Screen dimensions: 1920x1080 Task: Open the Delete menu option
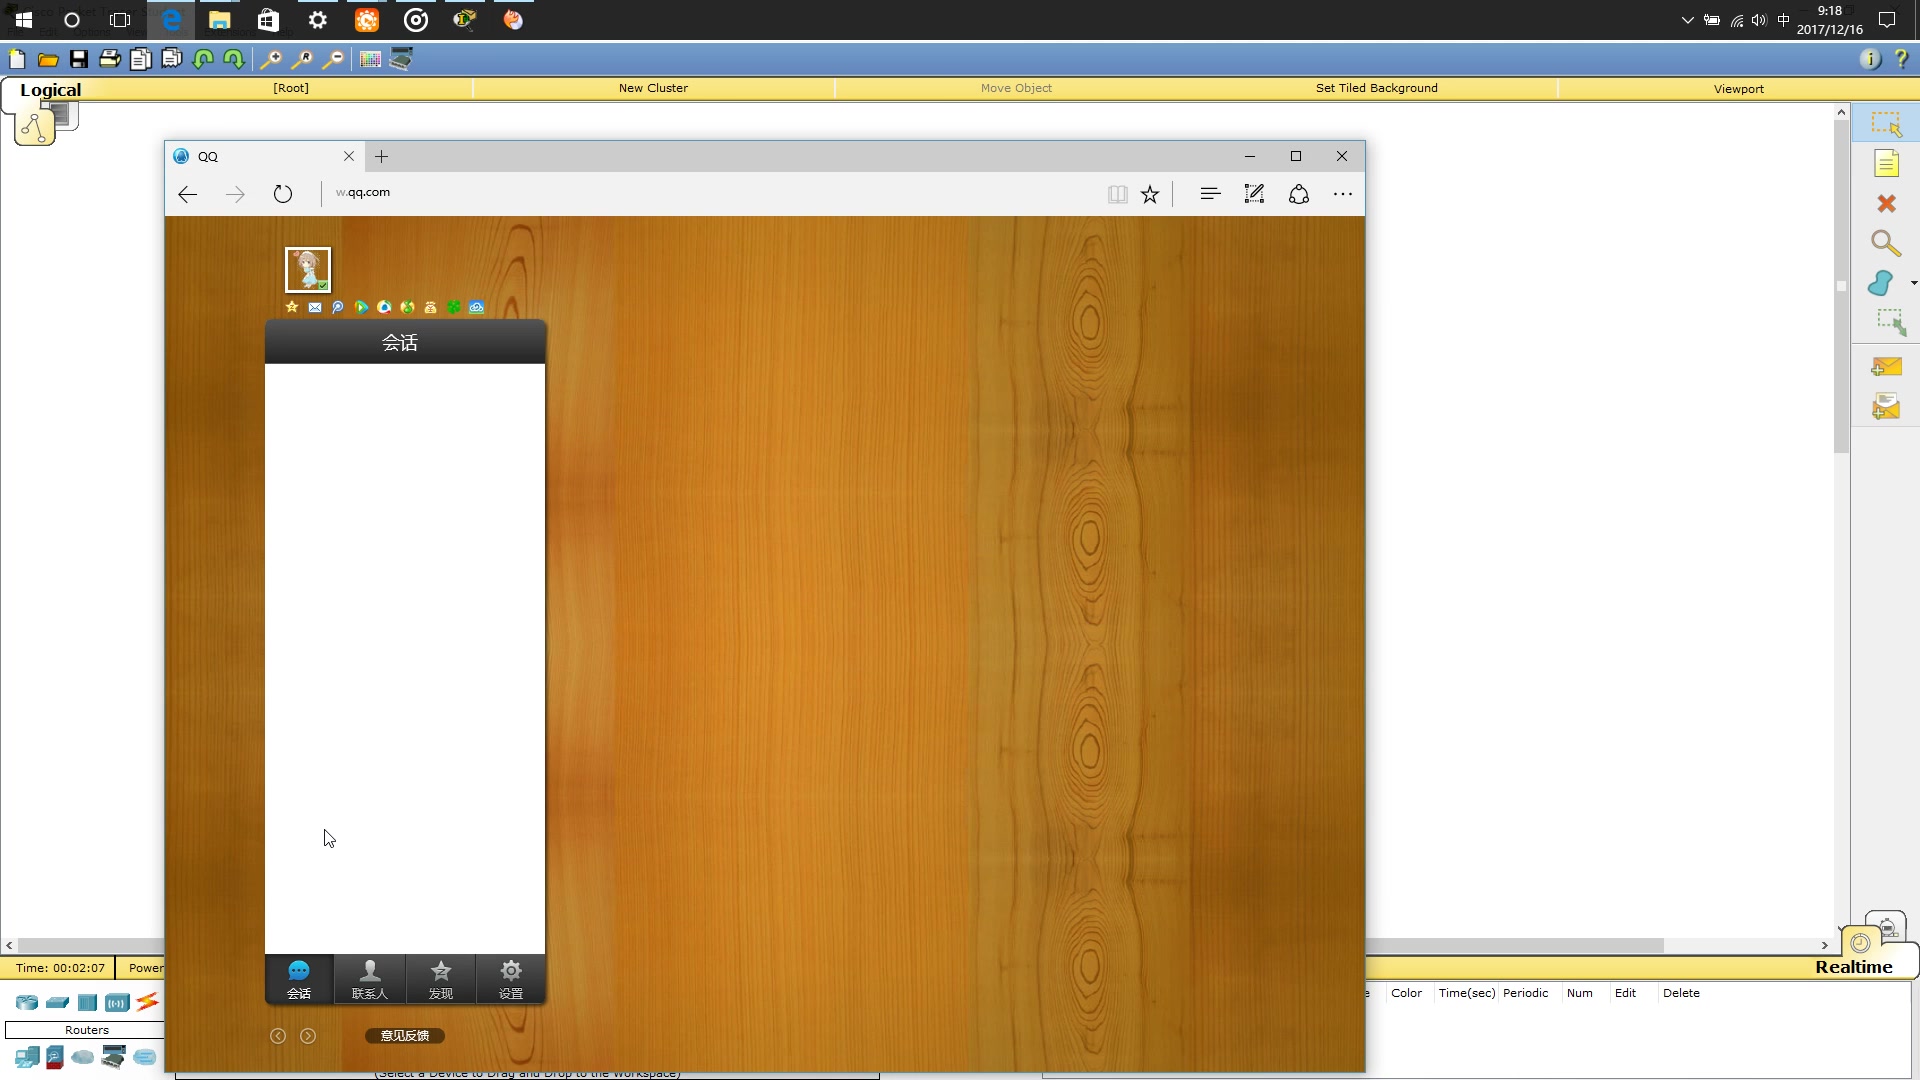pyautogui.click(x=1681, y=993)
